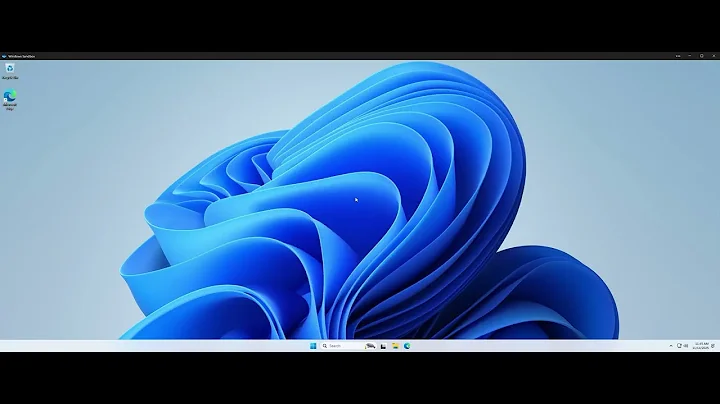
Task: Focus the taskbar Search box
Action: (x=348, y=346)
